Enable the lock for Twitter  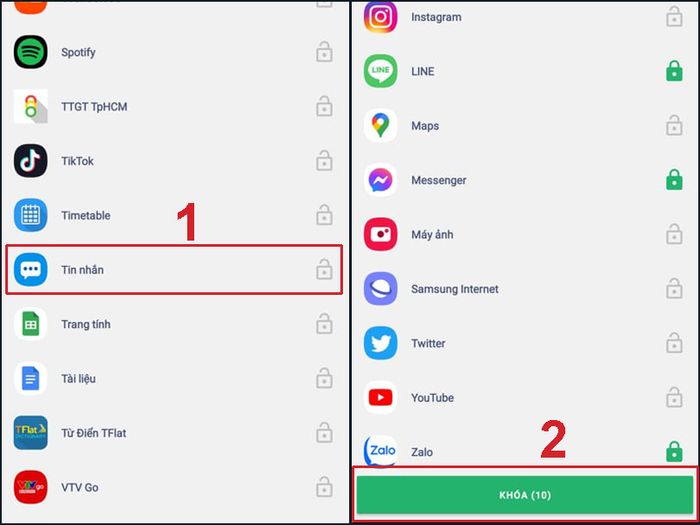click(674, 343)
